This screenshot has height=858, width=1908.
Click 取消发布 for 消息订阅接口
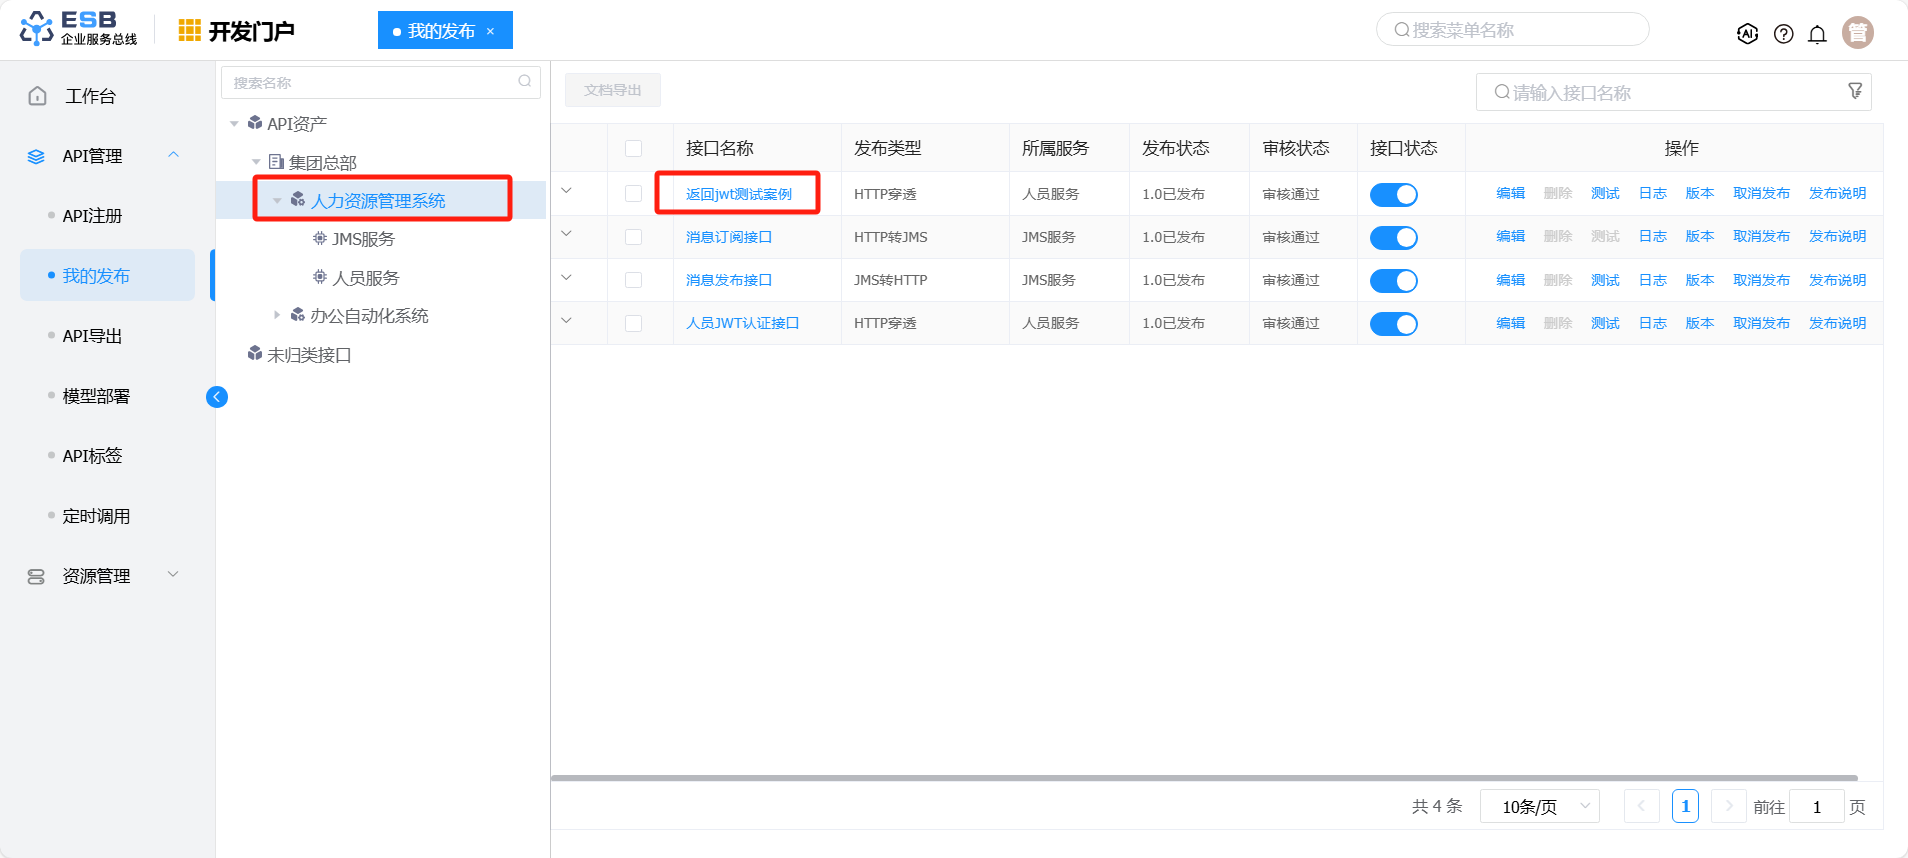(1761, 237)
